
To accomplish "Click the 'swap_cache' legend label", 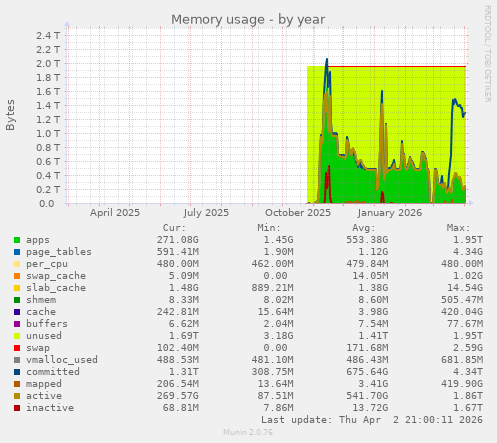I will click(56, 276).
